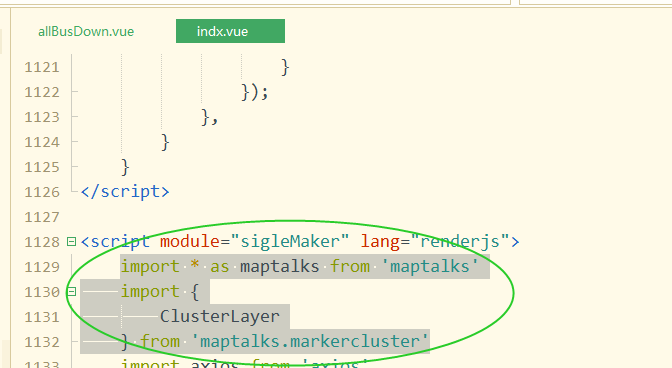This screenshot has width=672, height=368.
Task: Click the import keyword on line 1130
Action: [150, 292]
